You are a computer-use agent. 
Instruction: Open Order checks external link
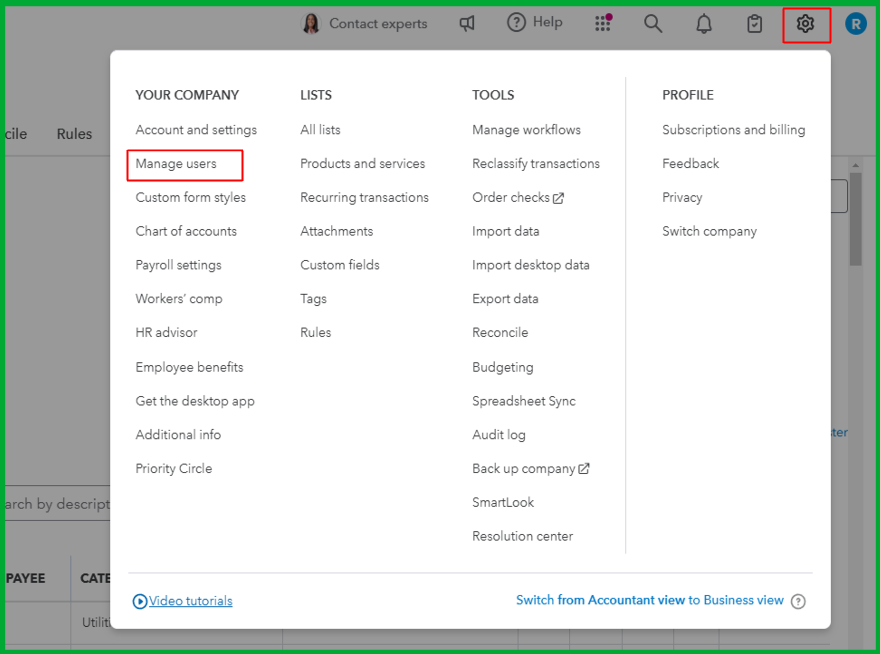[x=518, y=197]
